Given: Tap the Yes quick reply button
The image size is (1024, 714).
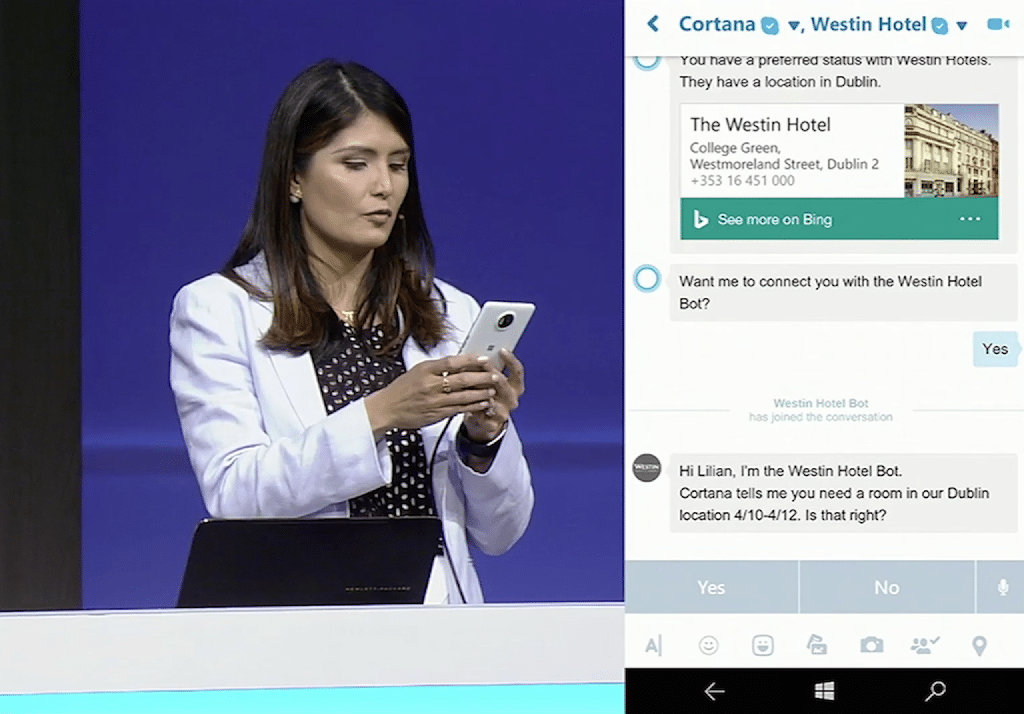Looking at the screenshot, I should [711, 587].
